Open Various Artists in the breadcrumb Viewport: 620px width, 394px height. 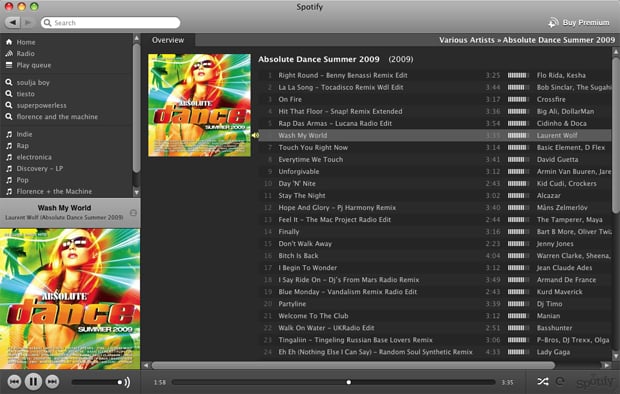pyautogui.click(x=467, y=40)
